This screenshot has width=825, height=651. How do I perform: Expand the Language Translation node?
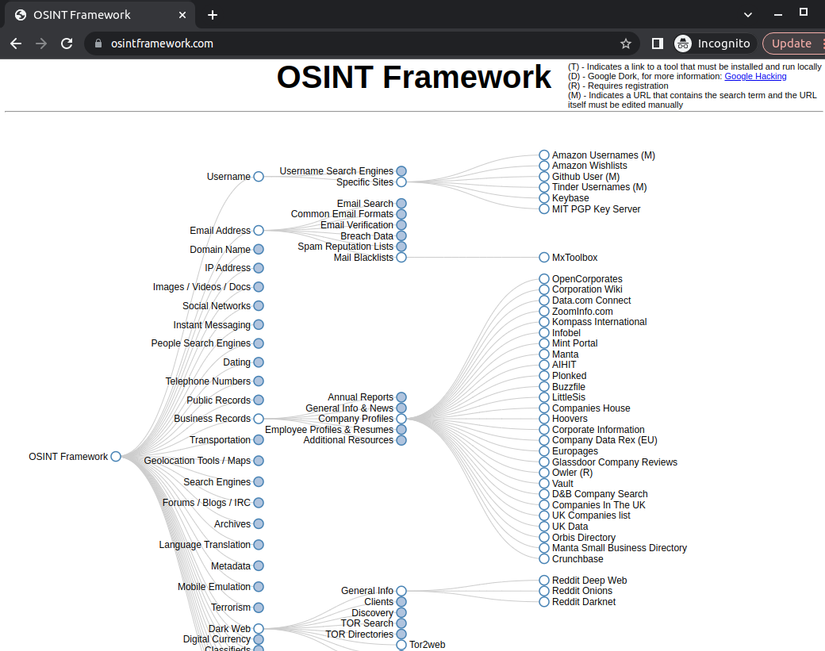258,545
